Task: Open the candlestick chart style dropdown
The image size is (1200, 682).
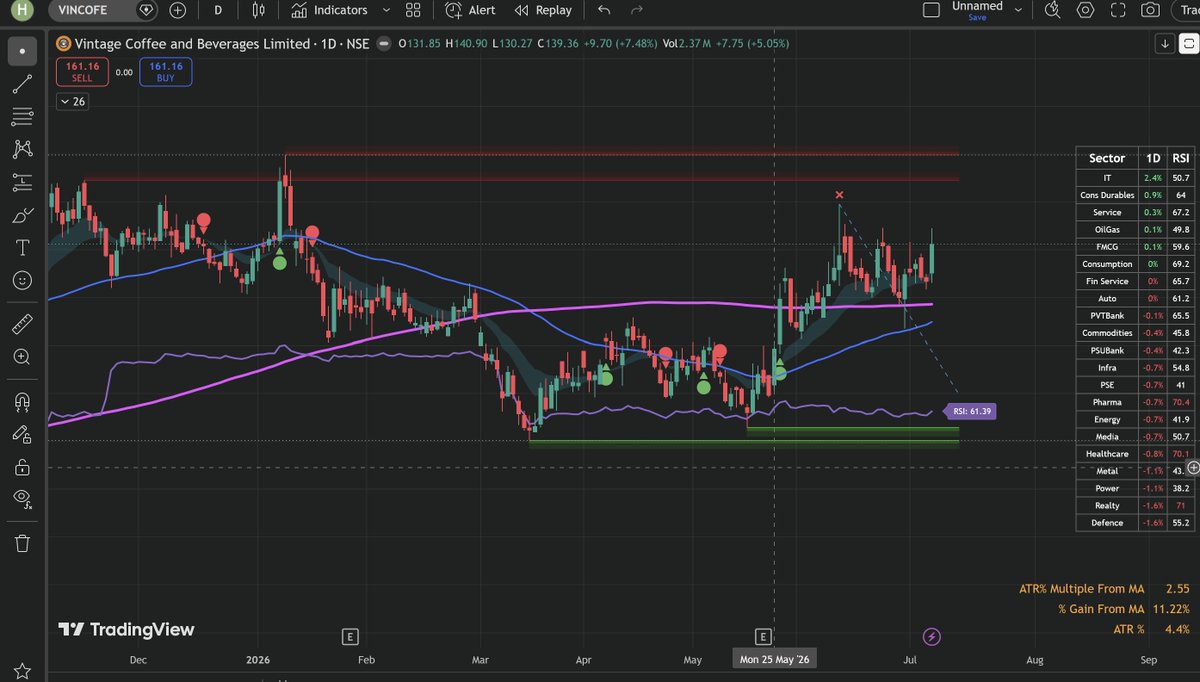Action: 259,10
